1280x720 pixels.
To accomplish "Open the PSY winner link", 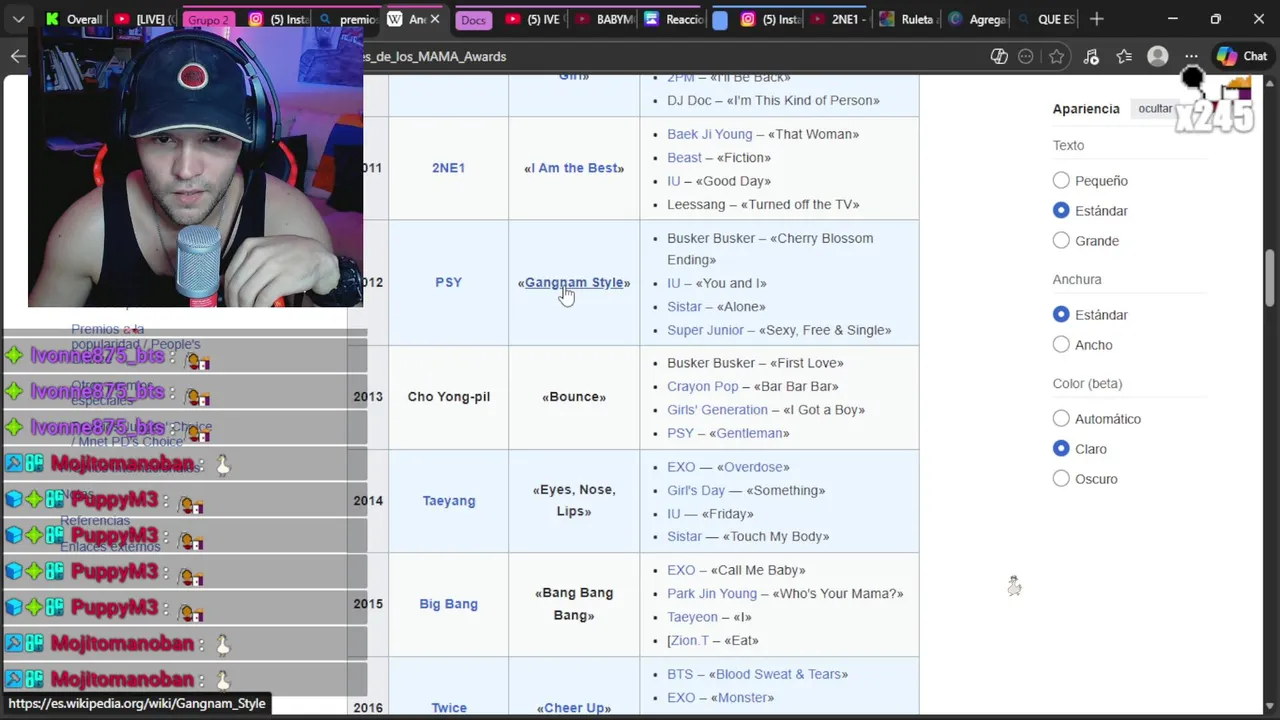I will [448, 282].
